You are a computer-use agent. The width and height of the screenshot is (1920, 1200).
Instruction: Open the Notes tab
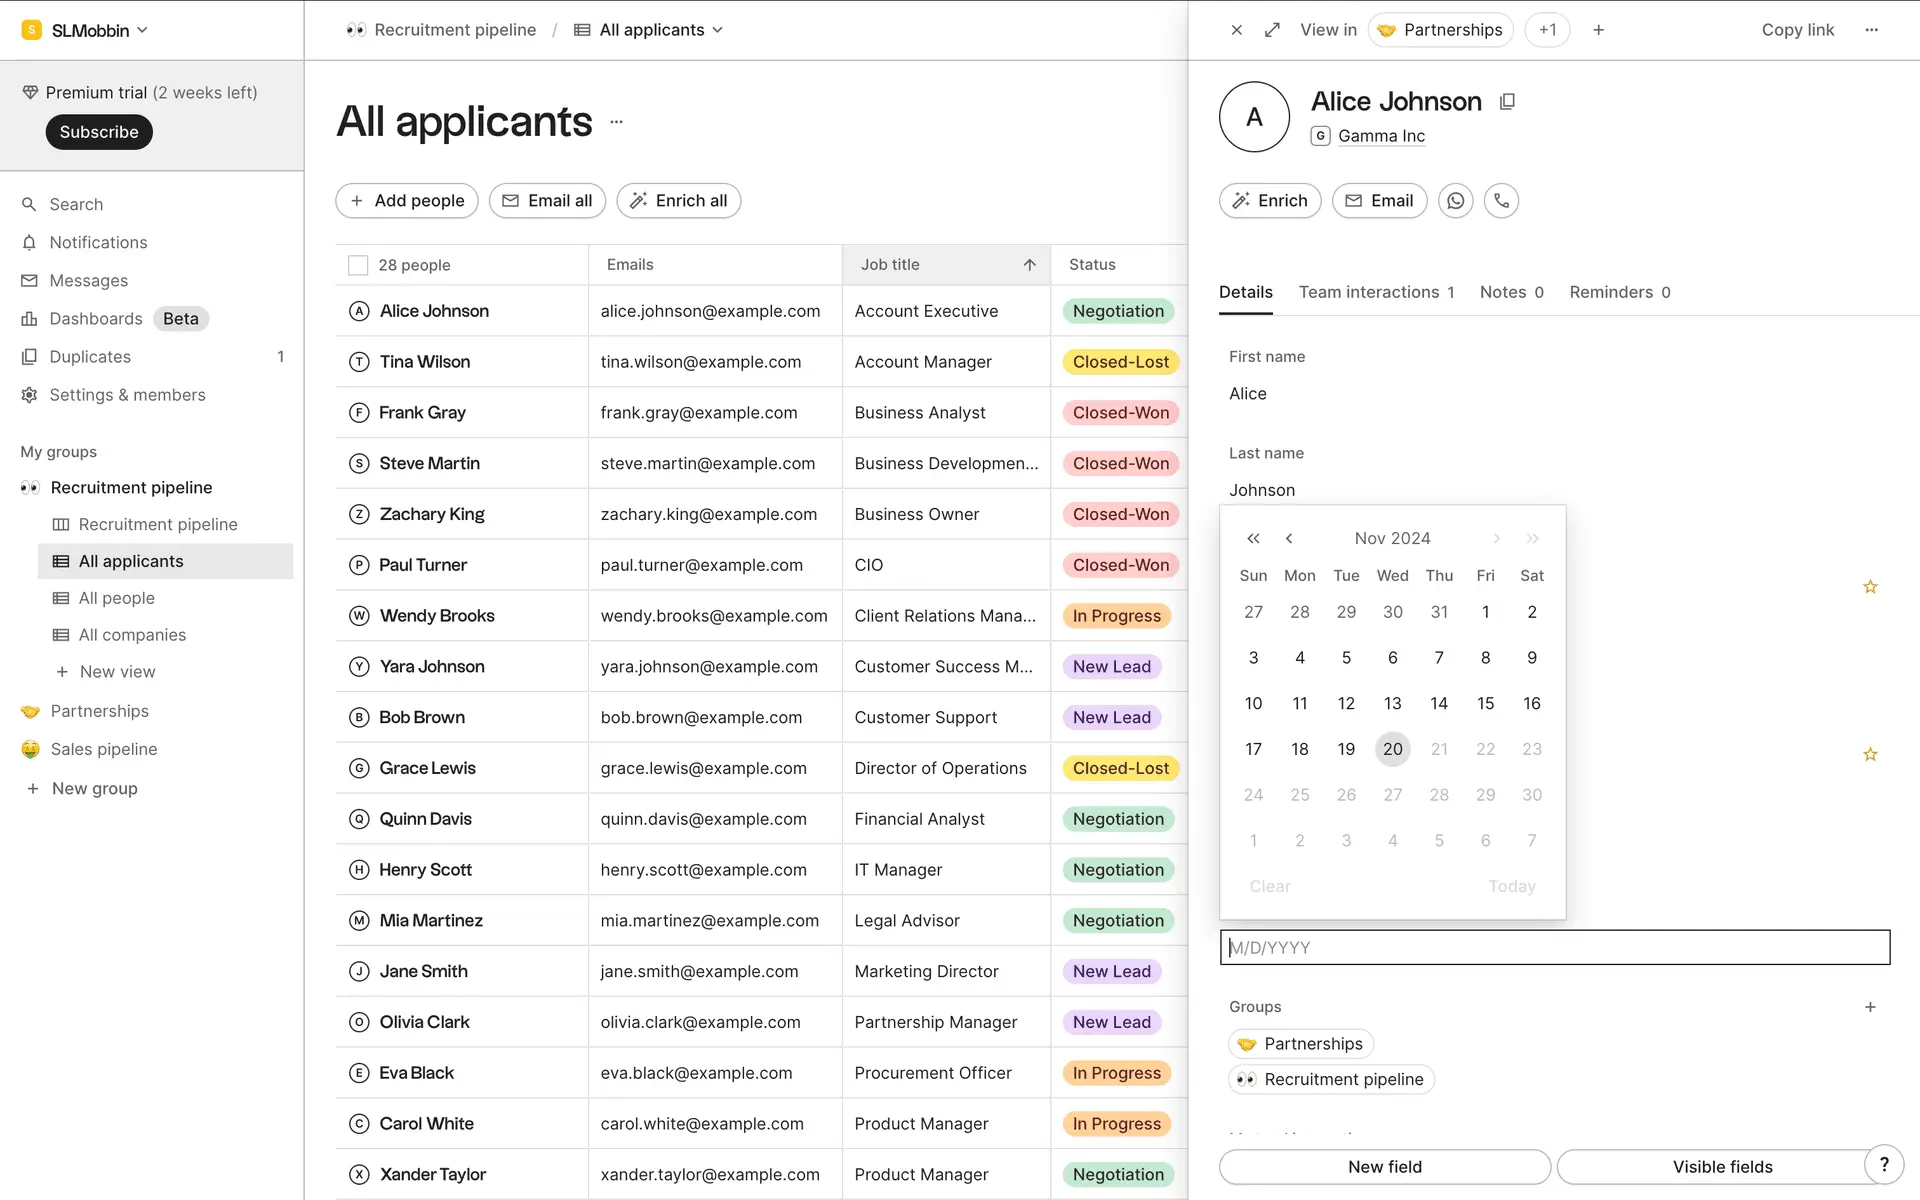tap(1511, 292)
